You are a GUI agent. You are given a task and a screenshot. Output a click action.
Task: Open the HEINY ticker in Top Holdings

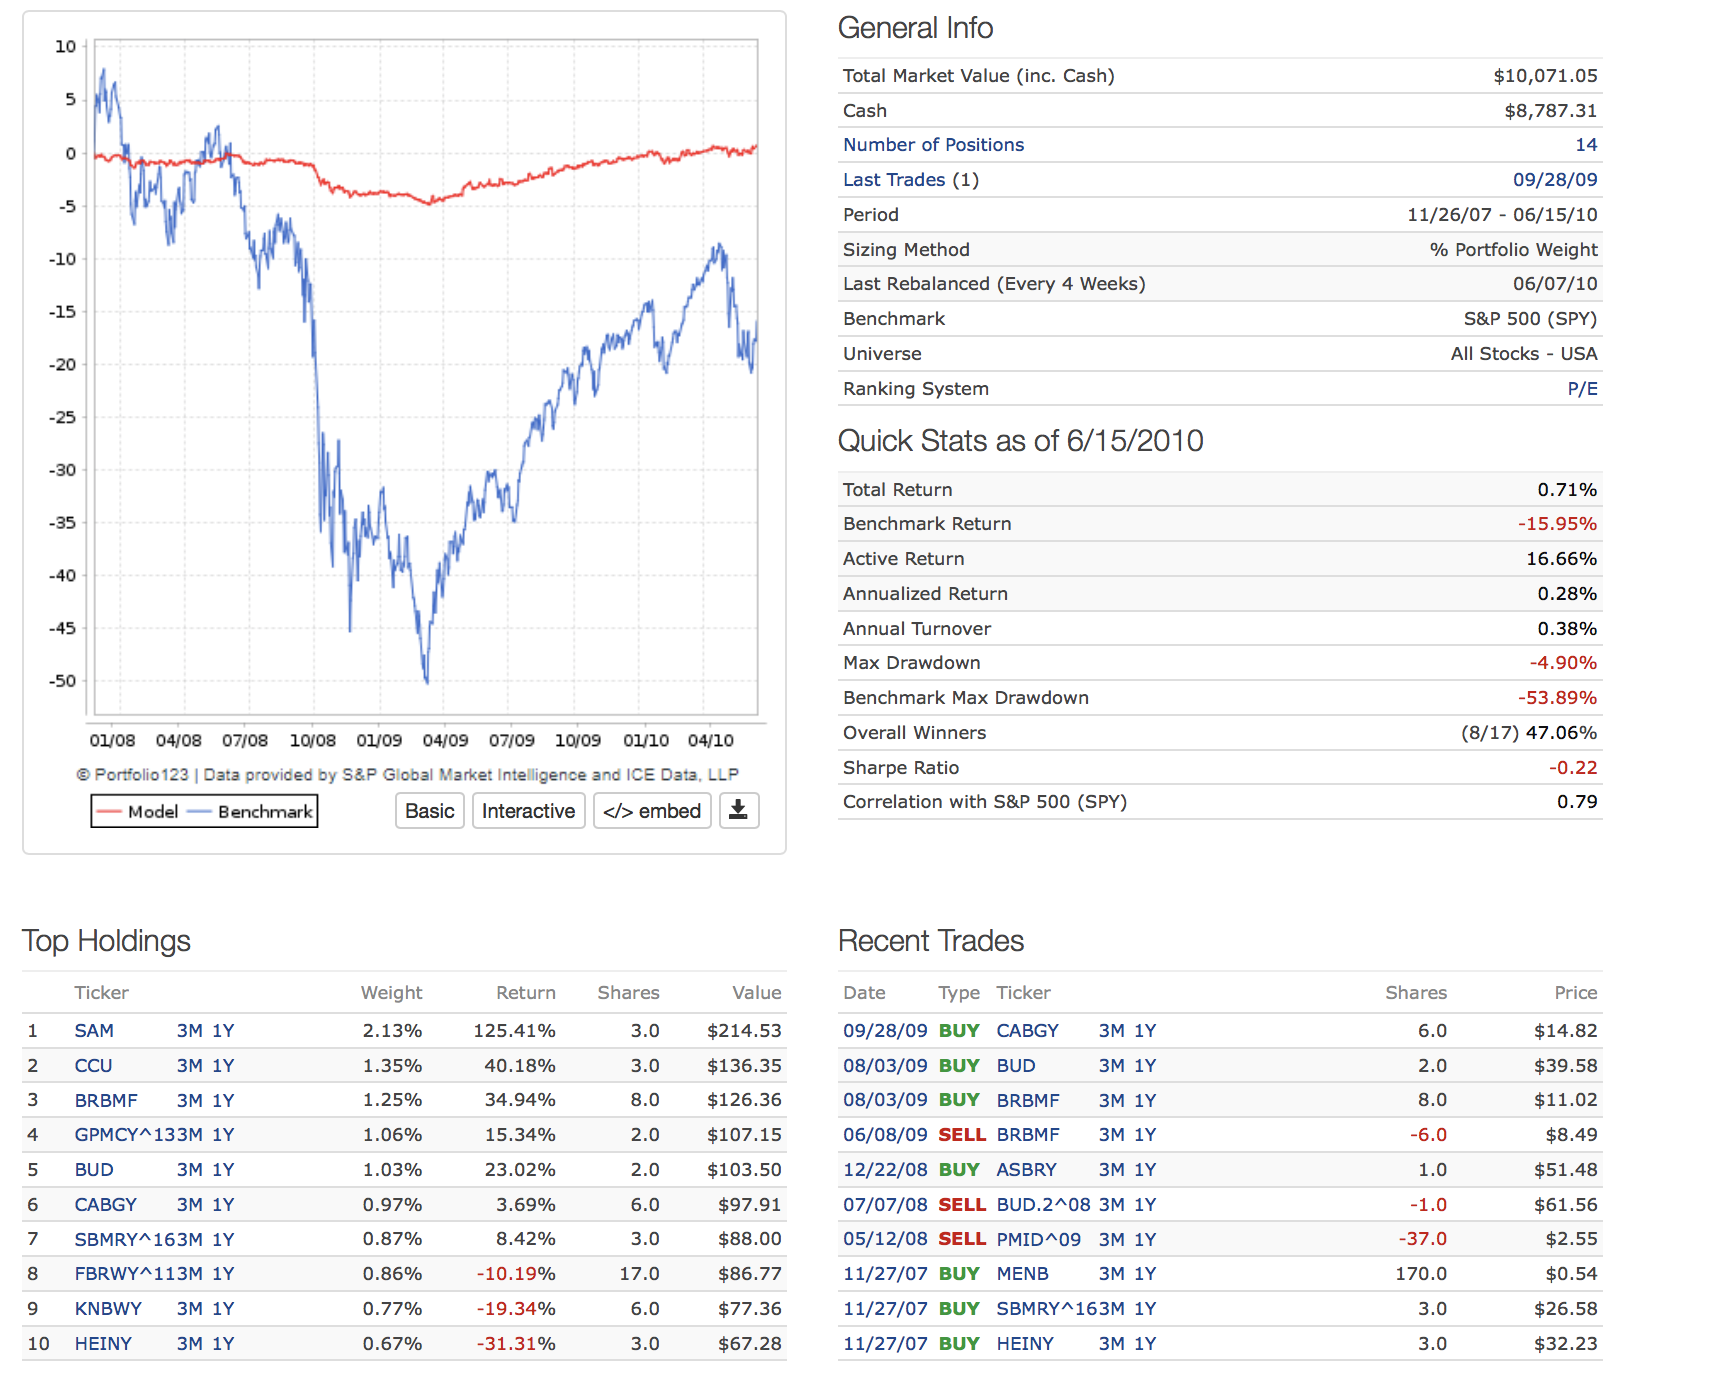point(103,1344)
